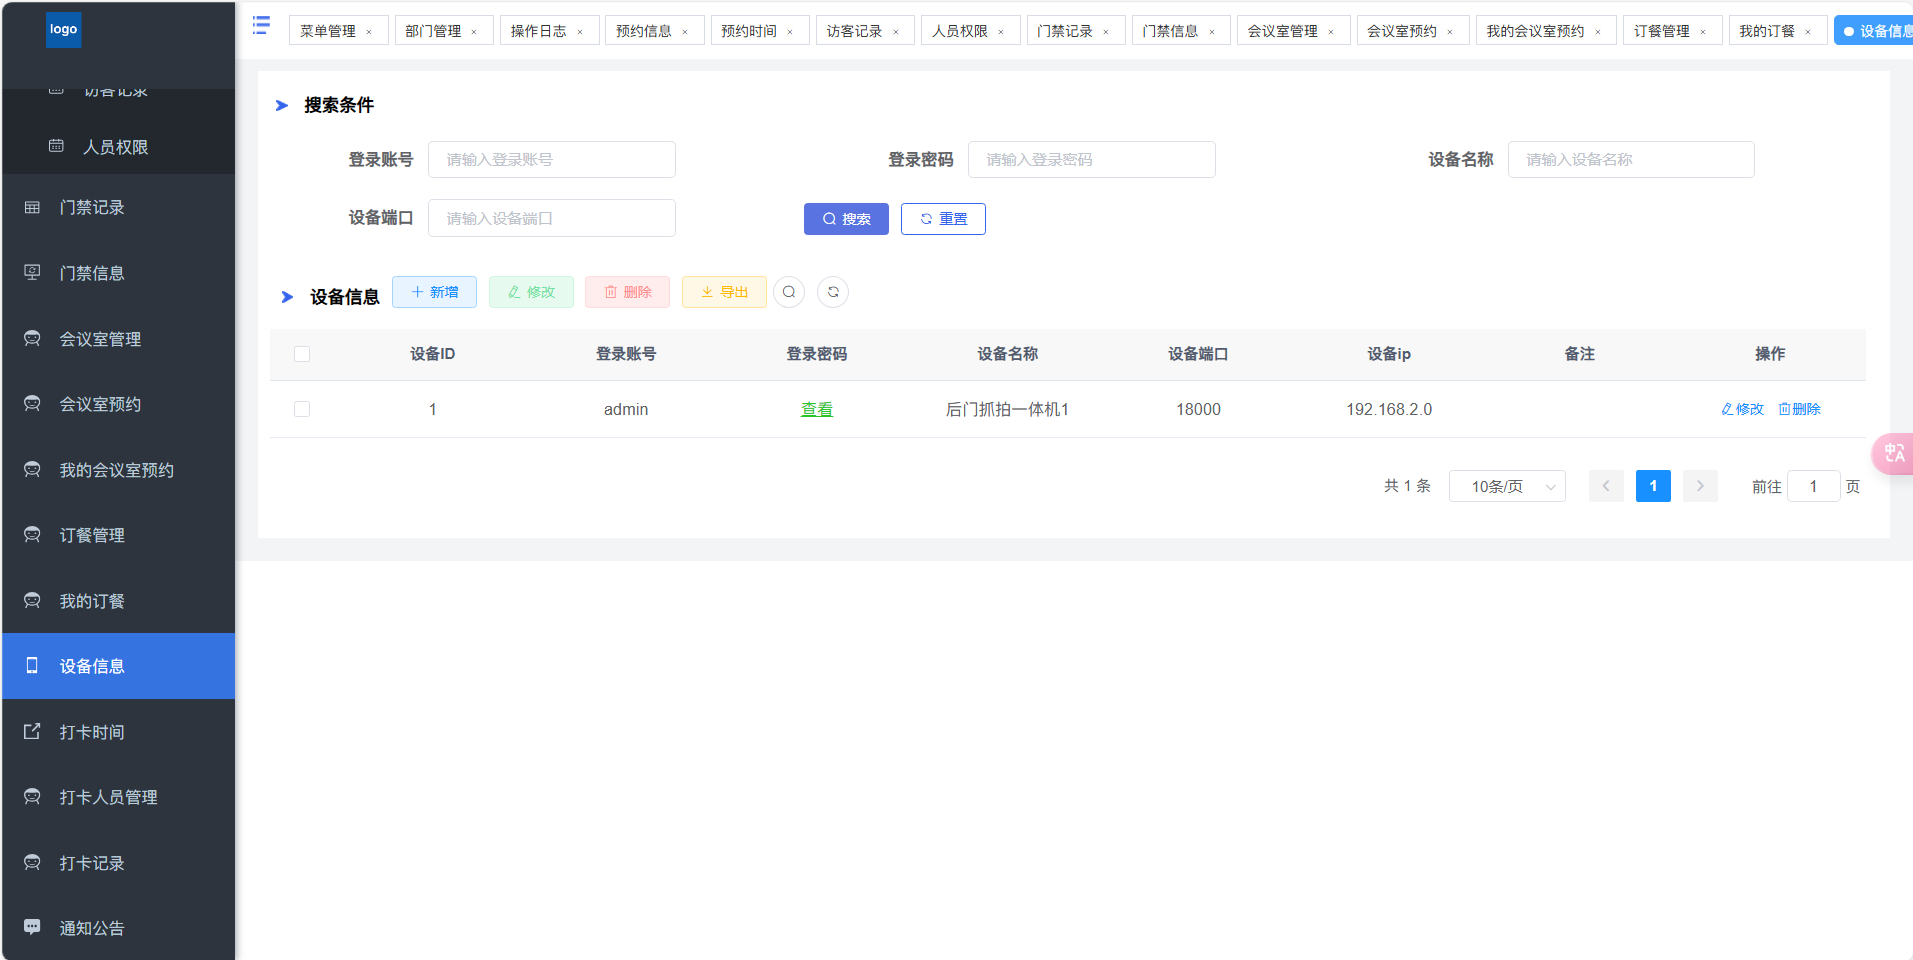Close the 访客记录 tab via its x
Viewport: 1913px width, 960px height.
tap(896, 32)
